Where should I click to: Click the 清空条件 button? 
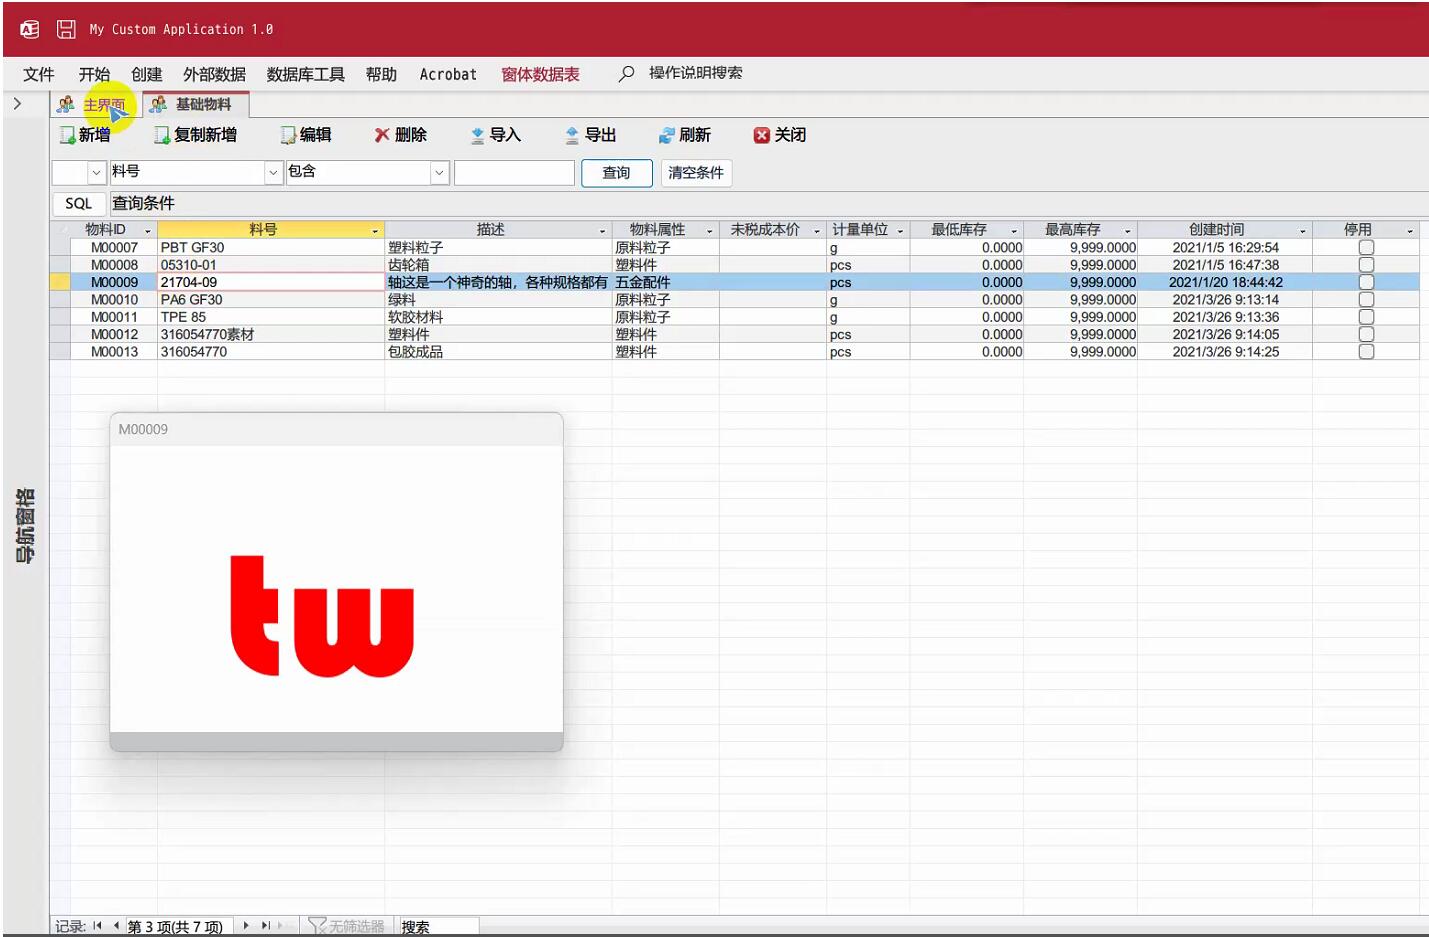696,173
